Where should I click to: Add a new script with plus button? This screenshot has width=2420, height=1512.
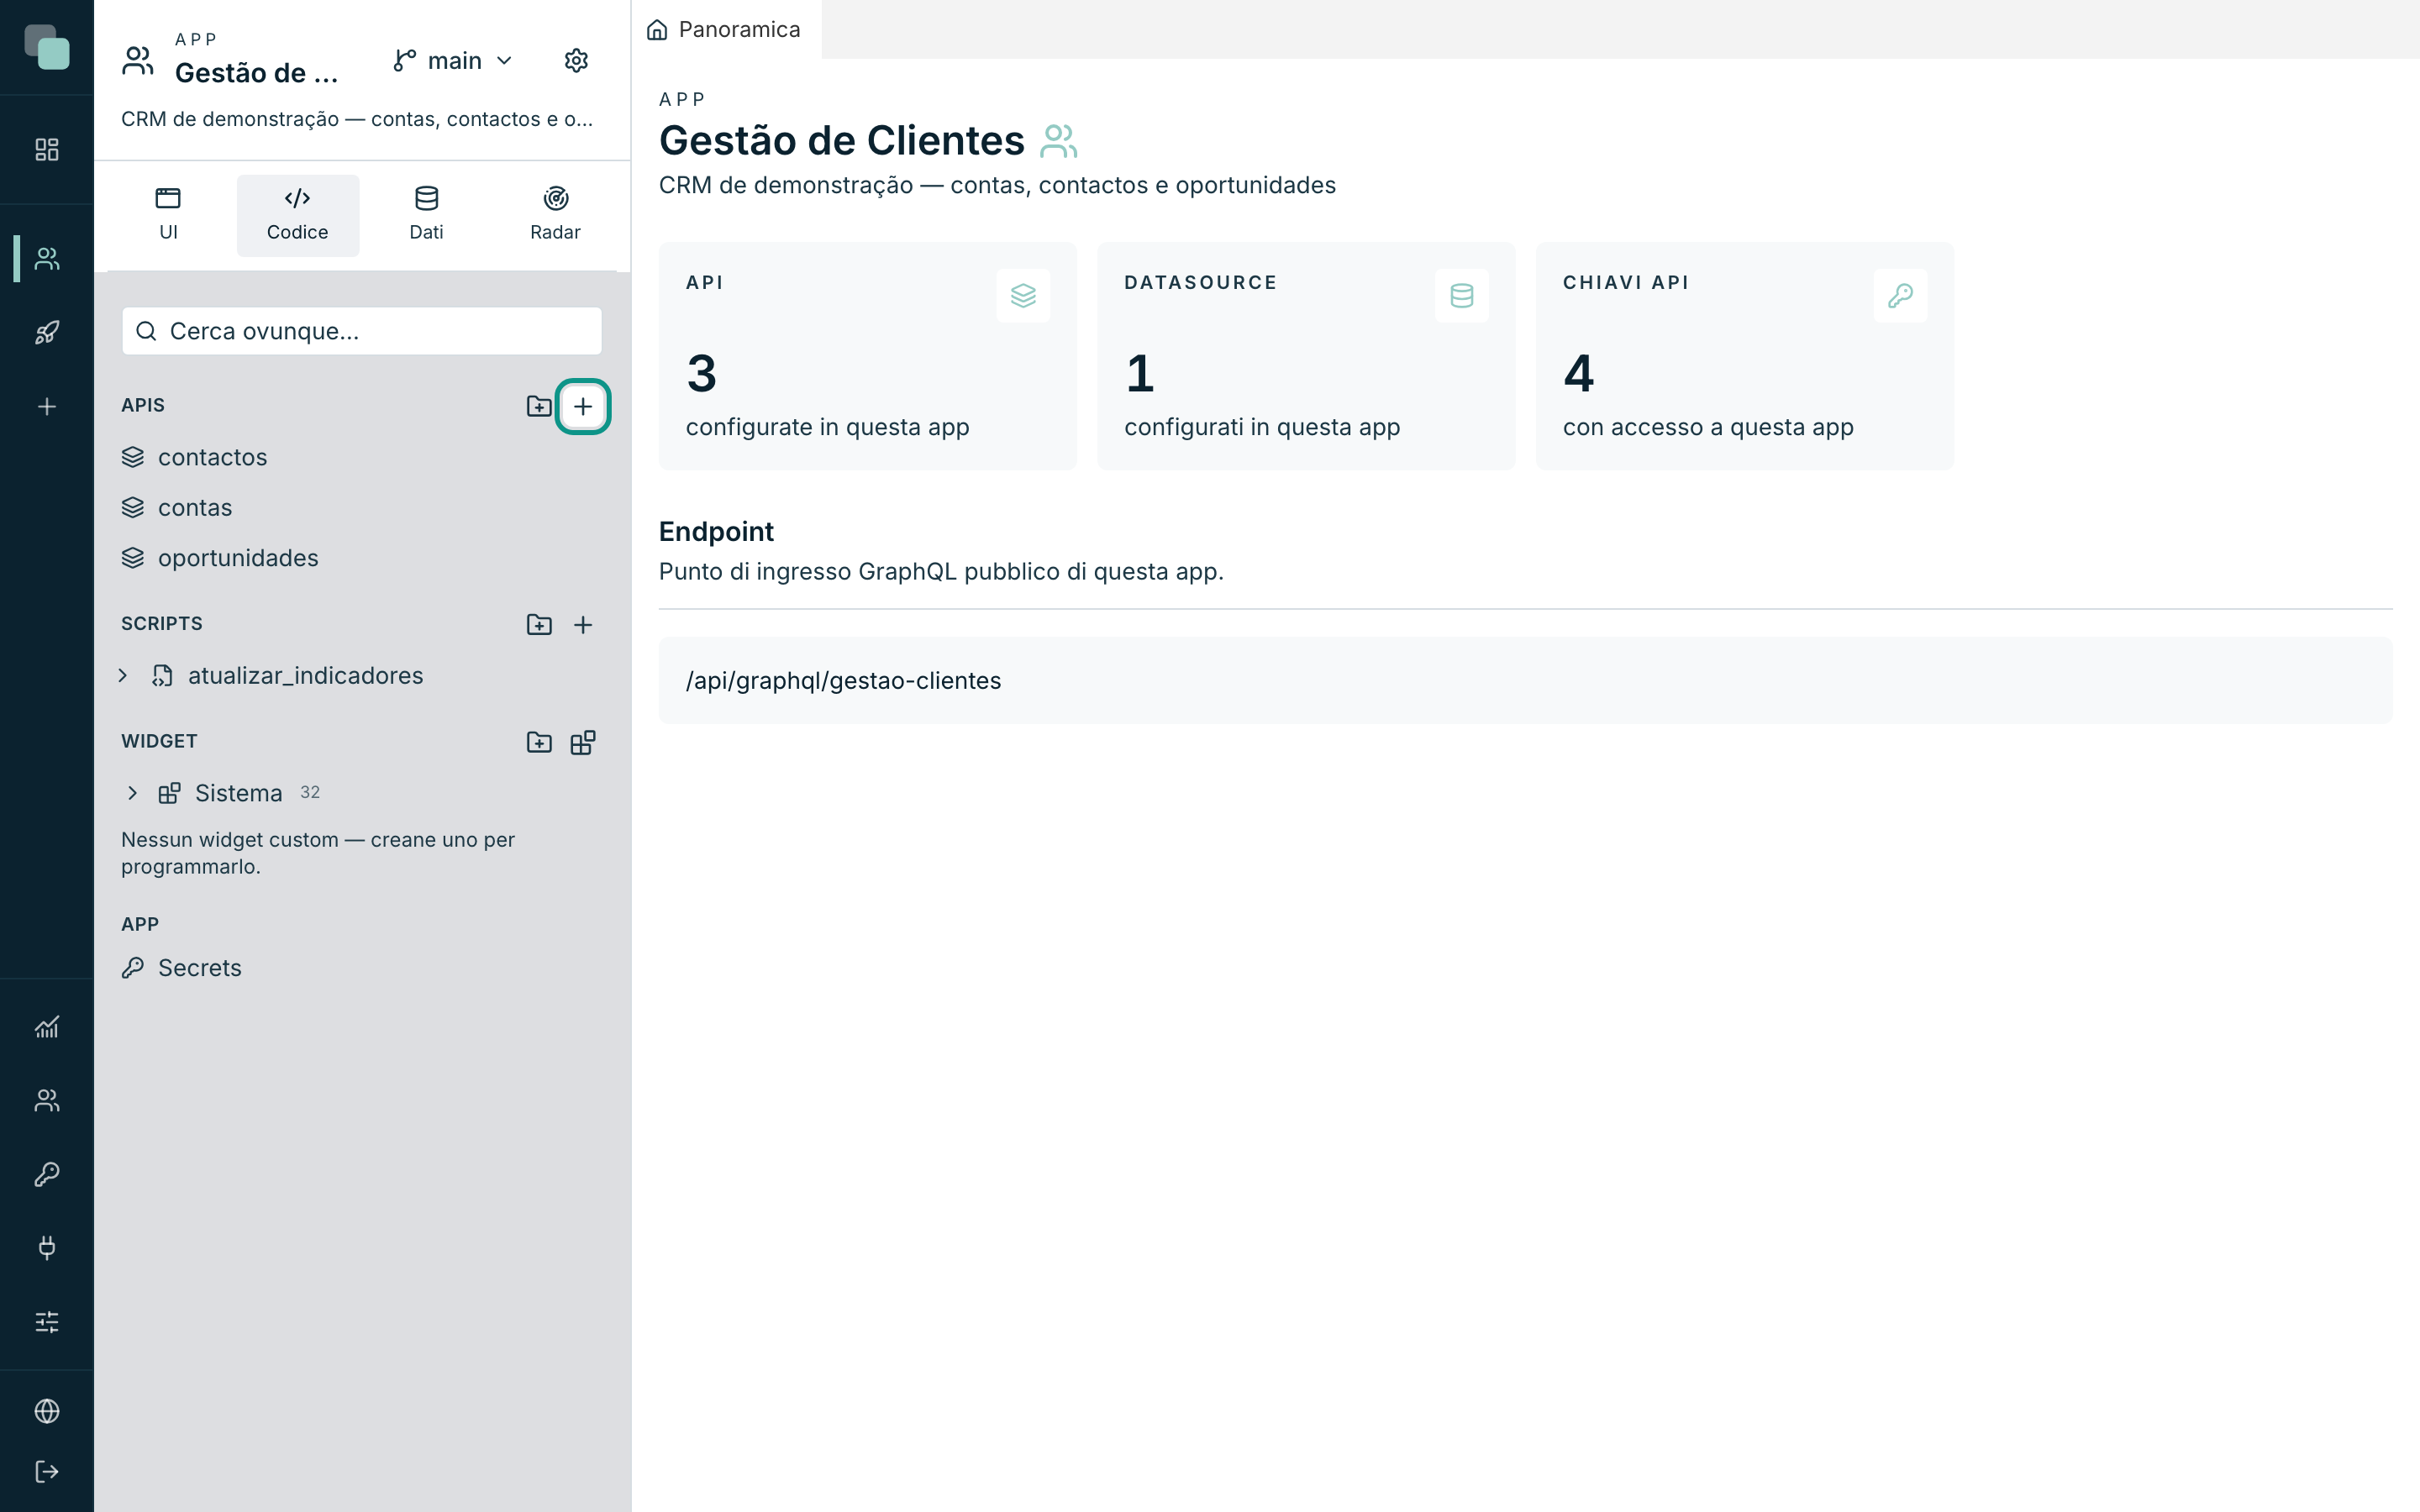pos(583,625)
